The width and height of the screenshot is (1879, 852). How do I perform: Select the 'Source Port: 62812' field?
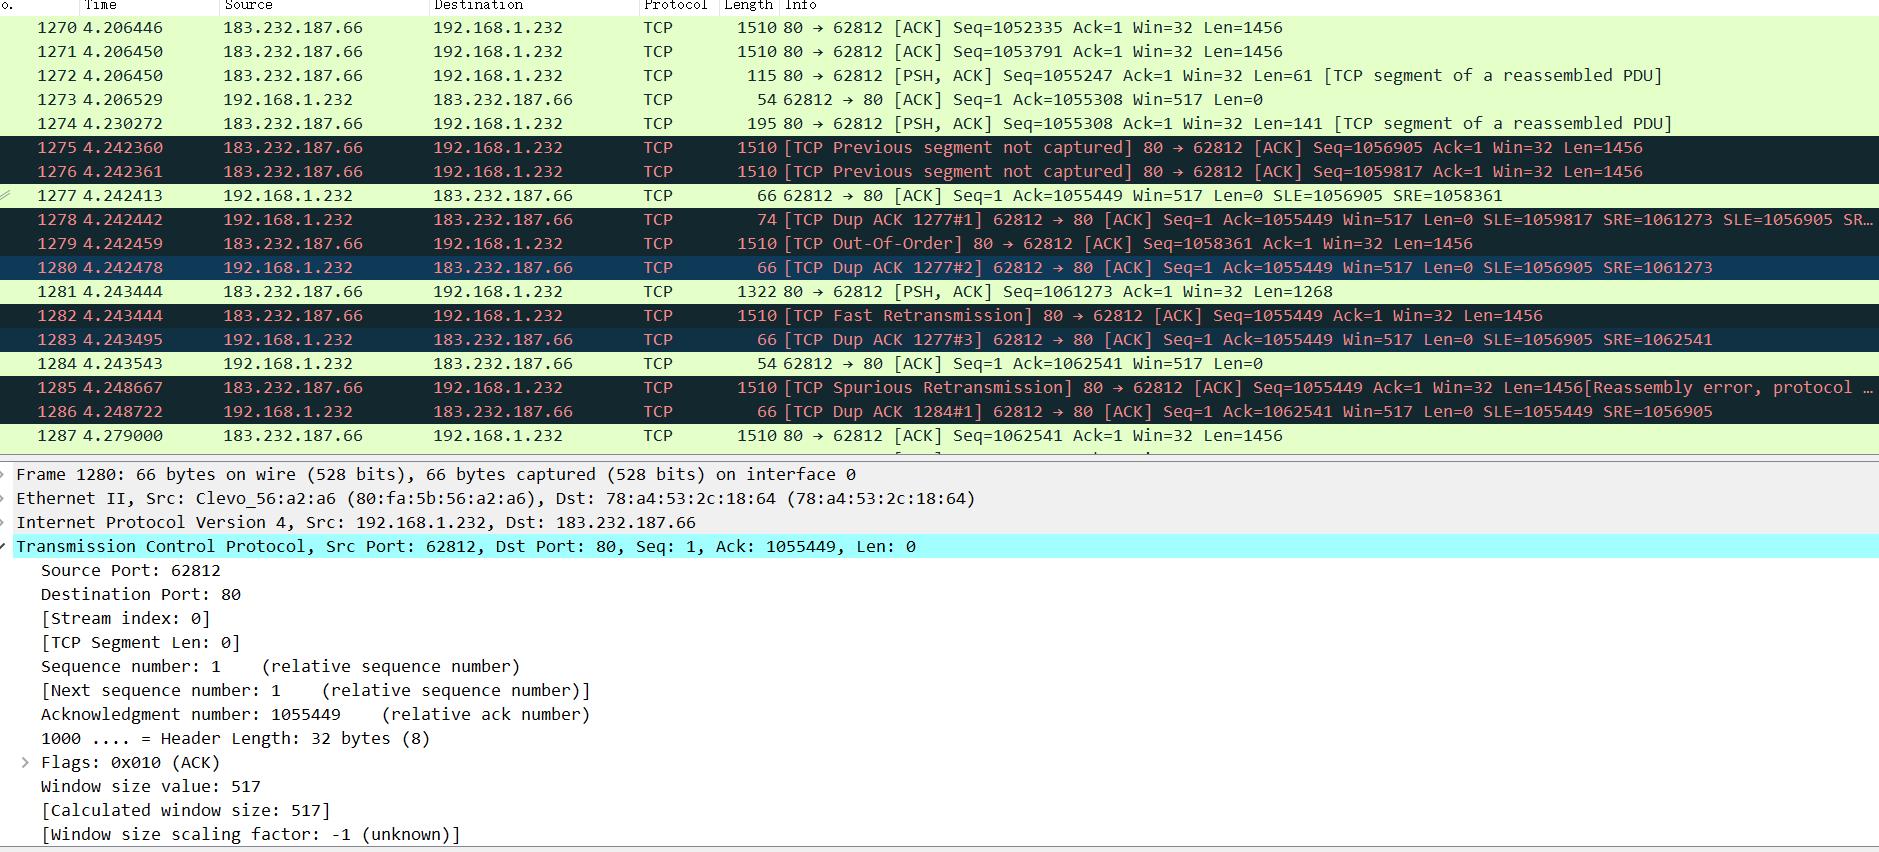131,571
